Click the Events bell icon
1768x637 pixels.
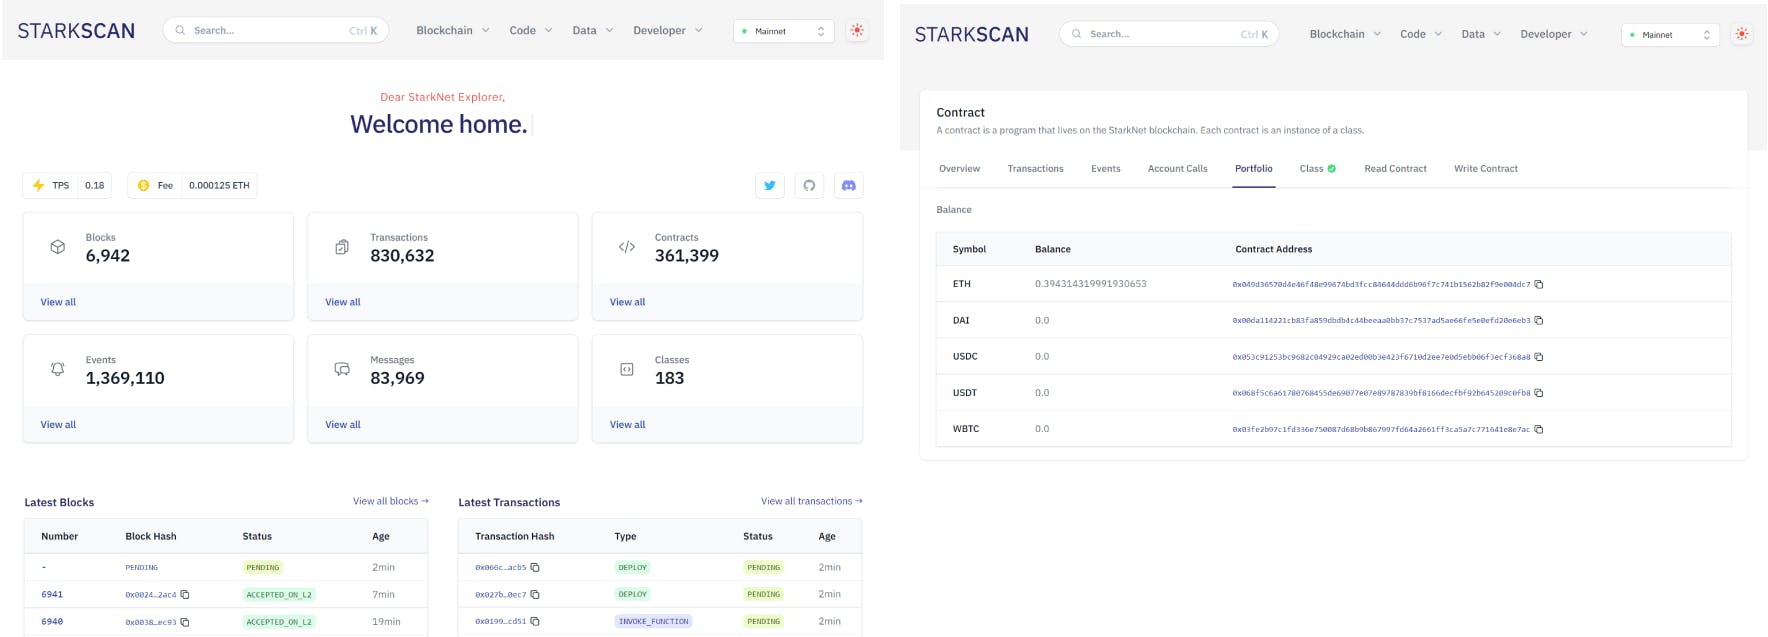coord(58,369)
